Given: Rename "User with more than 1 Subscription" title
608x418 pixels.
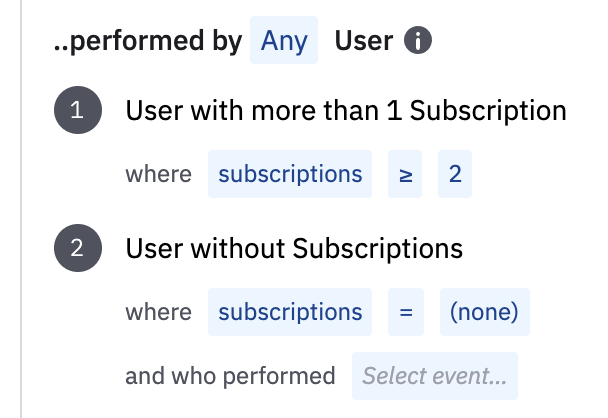Looking at the screenshot, I should [x=346, y=111].
